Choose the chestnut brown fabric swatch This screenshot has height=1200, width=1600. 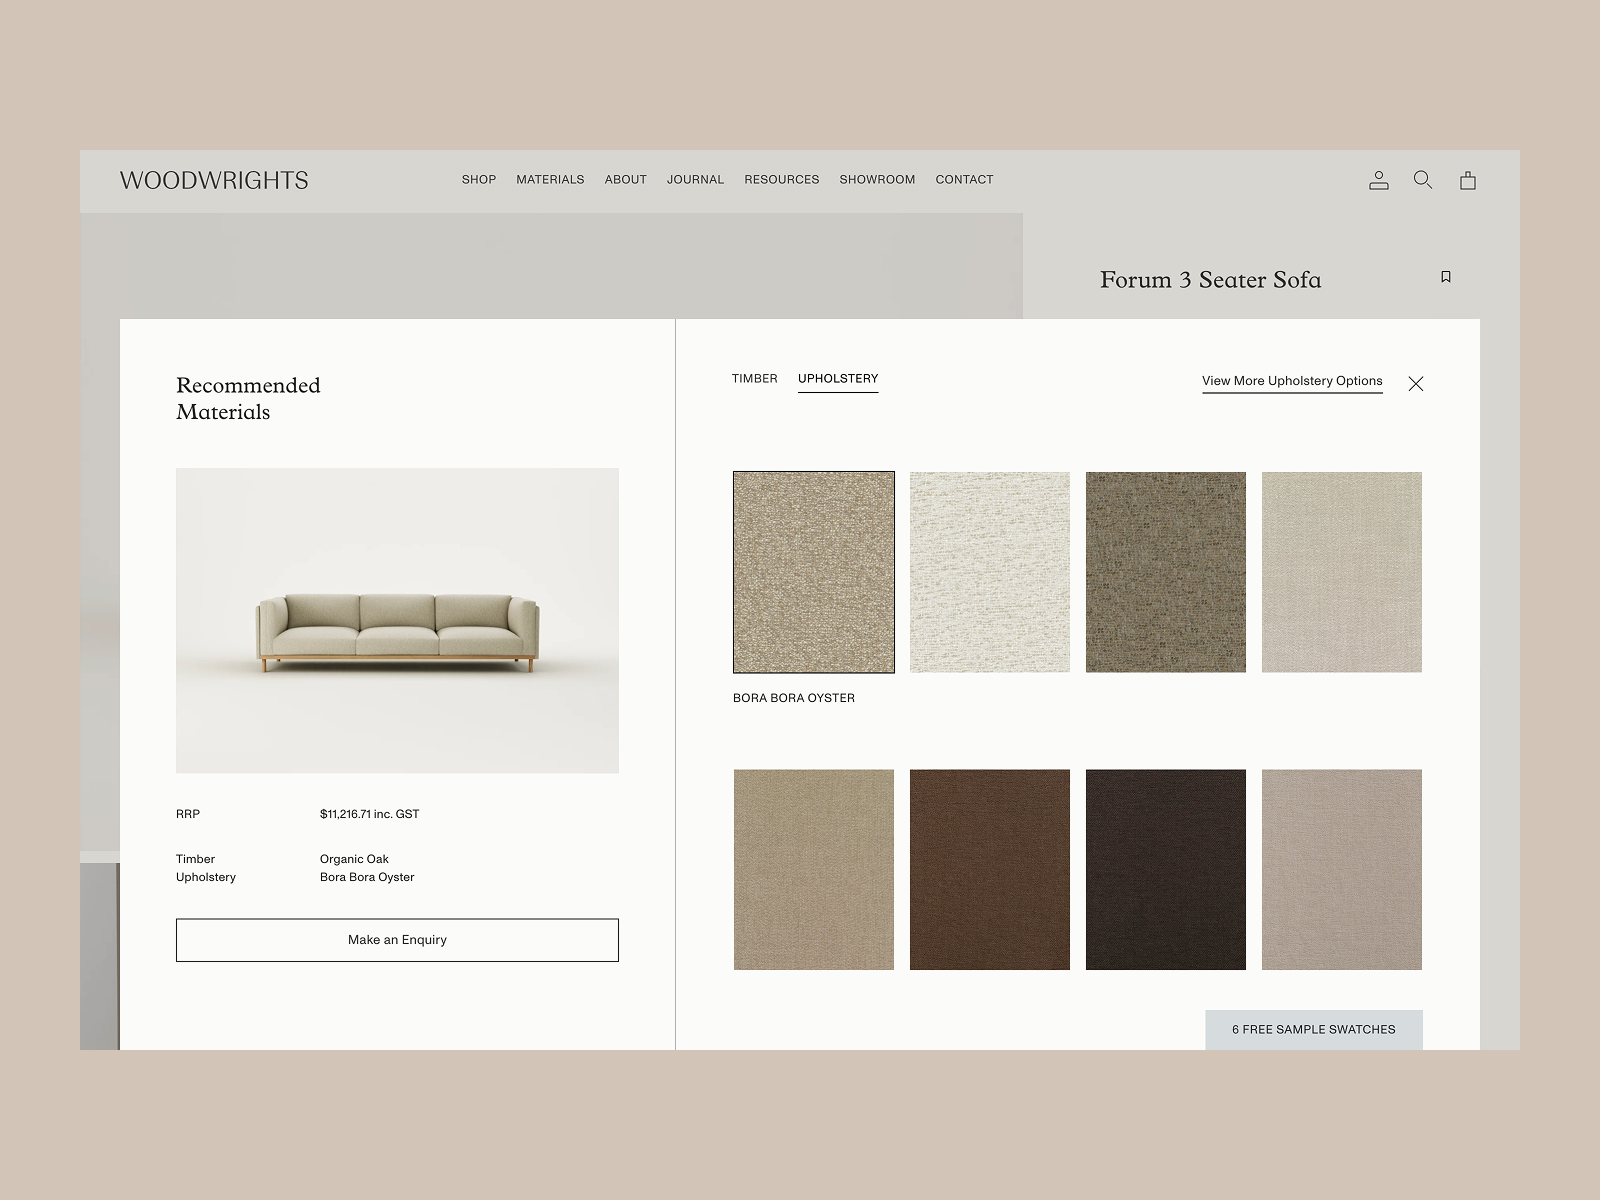click(990, 869)
